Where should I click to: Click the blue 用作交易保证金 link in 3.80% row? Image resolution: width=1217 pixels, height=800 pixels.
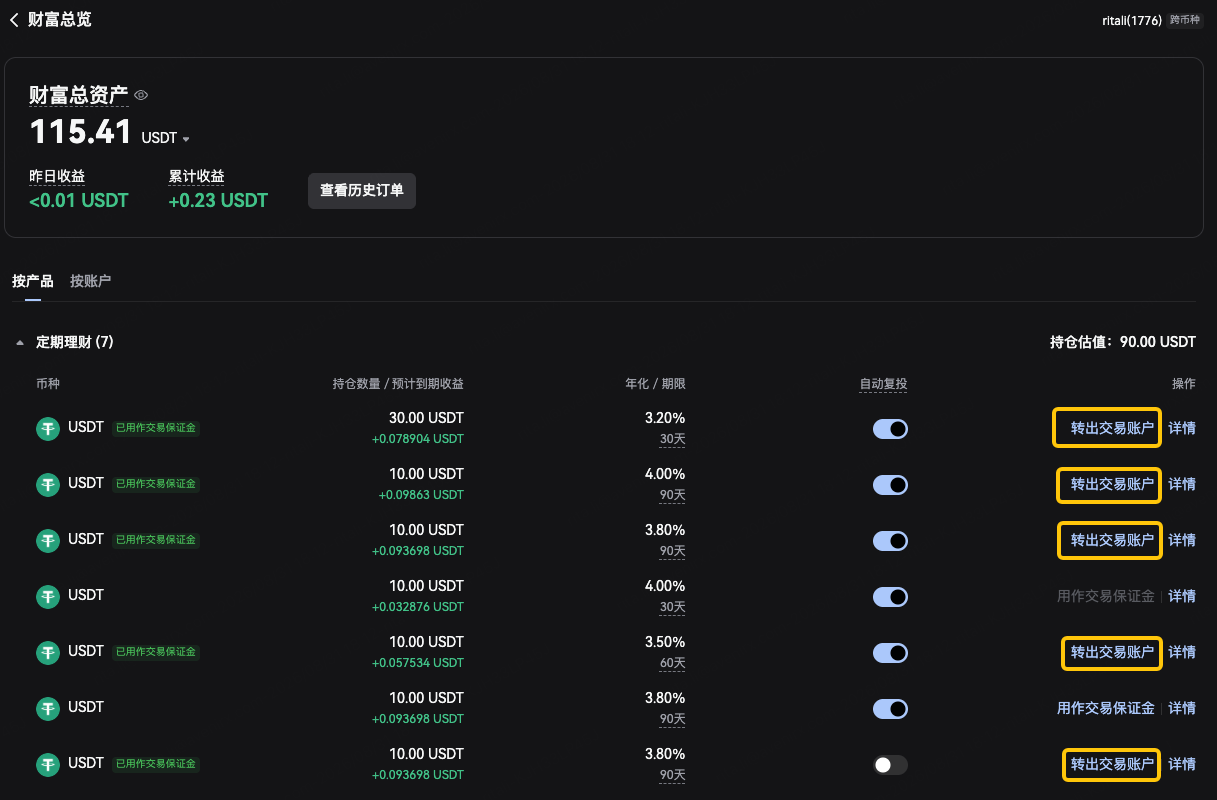tap(1106, 708)
